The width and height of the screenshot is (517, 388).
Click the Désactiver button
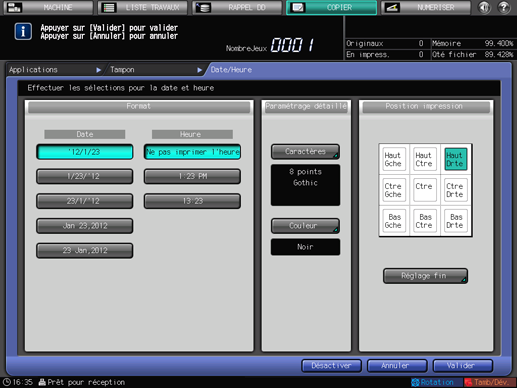tap(331, 366)
